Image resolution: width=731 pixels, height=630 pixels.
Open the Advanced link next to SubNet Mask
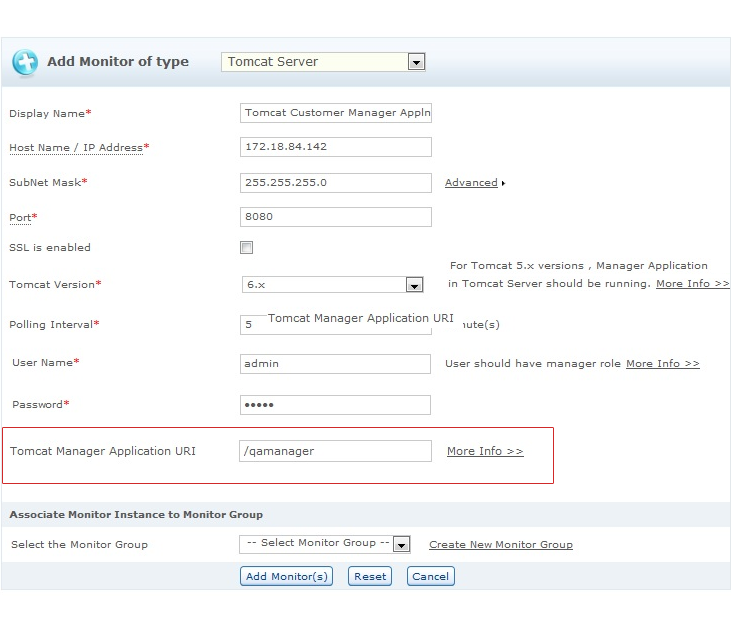tap(471, 183)
